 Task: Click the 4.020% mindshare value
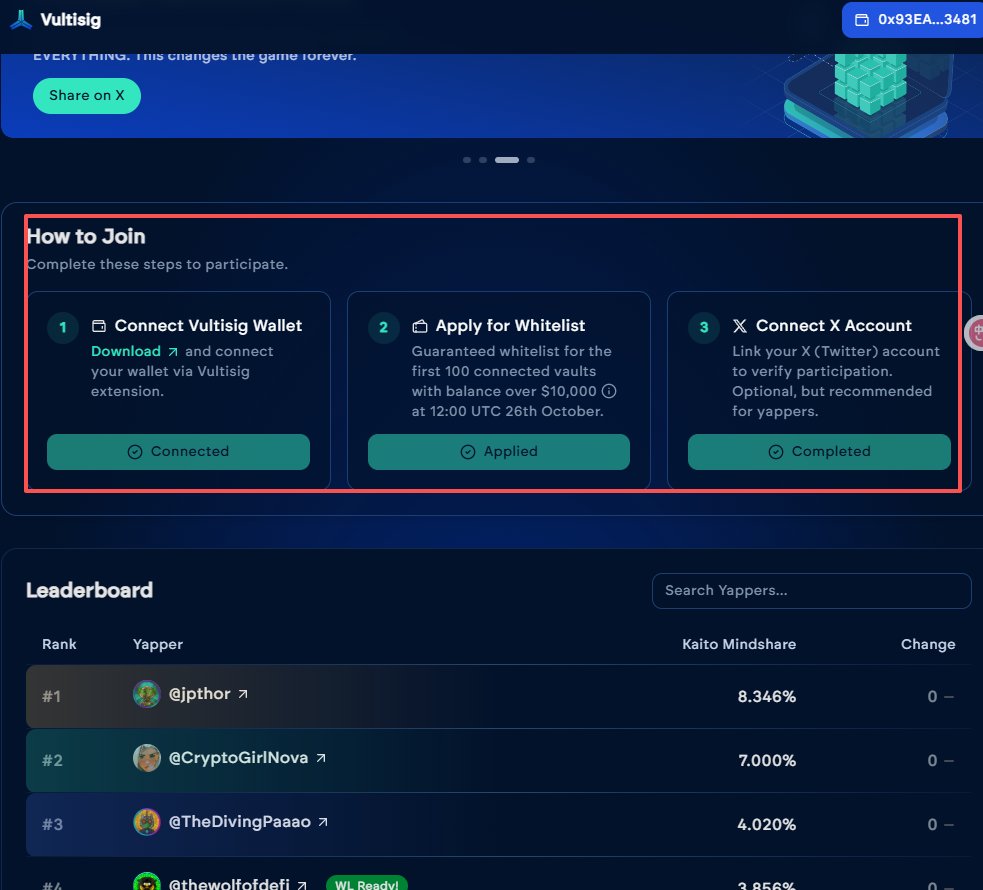tap(766, 824)
